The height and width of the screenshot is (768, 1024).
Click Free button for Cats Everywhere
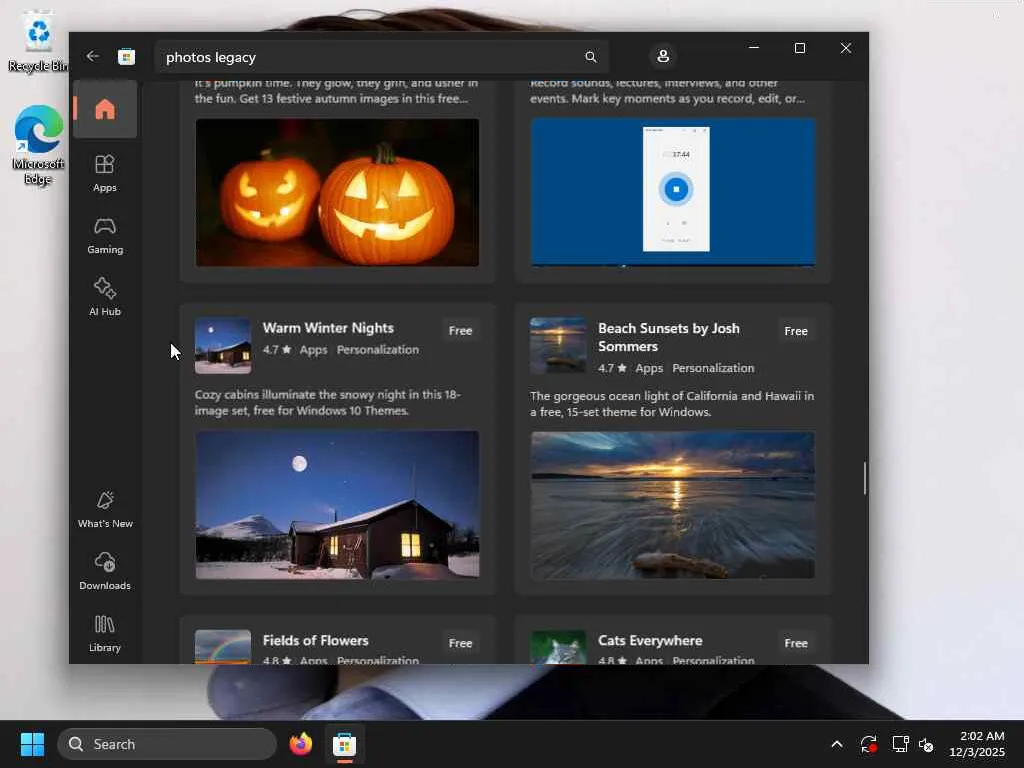pyautogui.click(x=795, y=643)
